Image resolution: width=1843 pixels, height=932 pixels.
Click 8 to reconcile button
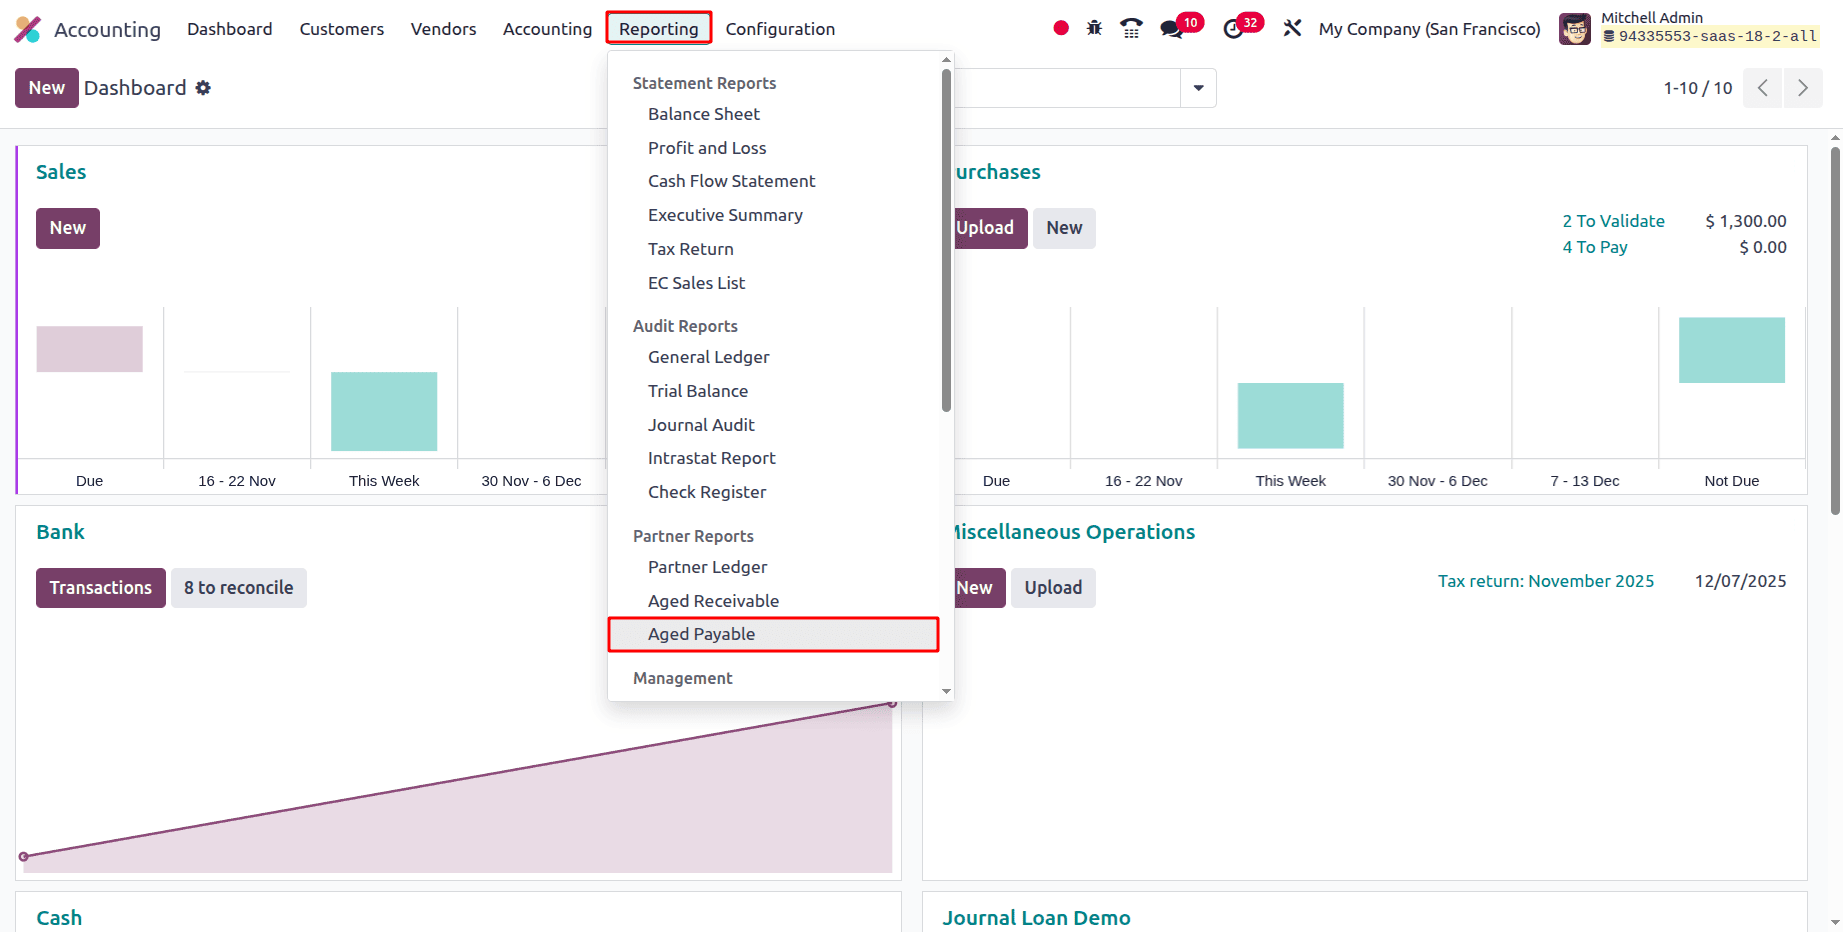pos(239,588)
